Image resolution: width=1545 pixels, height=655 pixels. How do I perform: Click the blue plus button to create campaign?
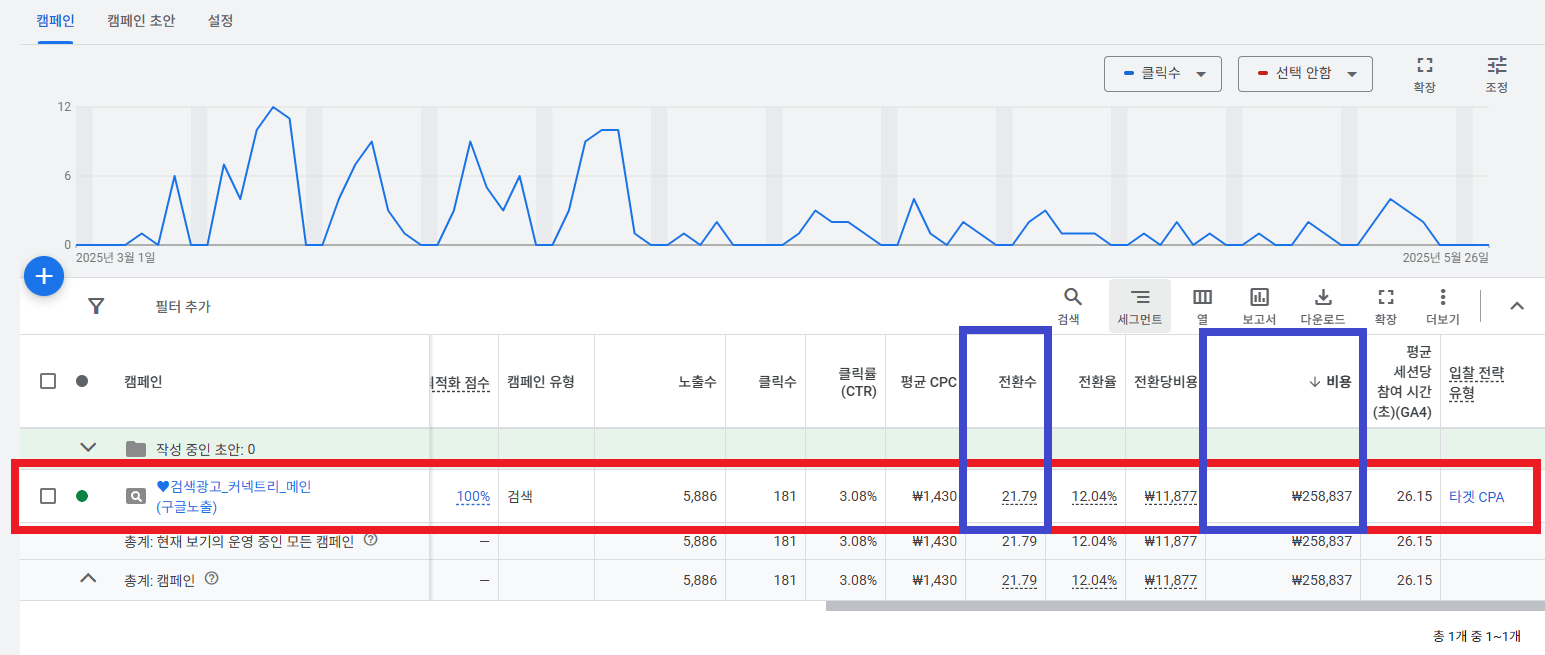[x=43, y=276]
